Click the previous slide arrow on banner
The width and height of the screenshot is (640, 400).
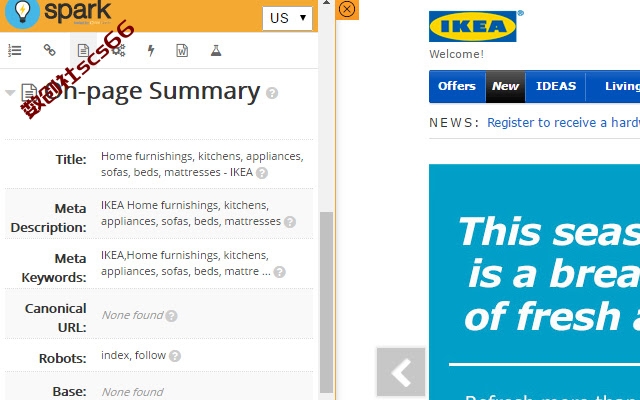click(x=401, y=372)
